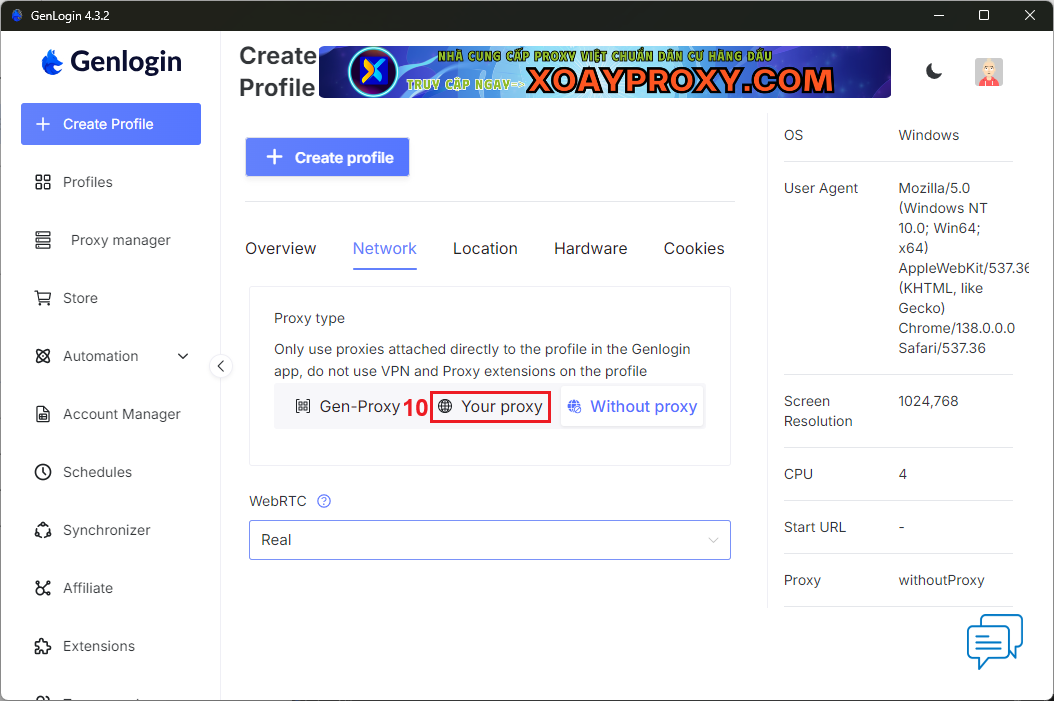Click the Create profile button above tabs

pyautogui.click(x=327, y=157)
